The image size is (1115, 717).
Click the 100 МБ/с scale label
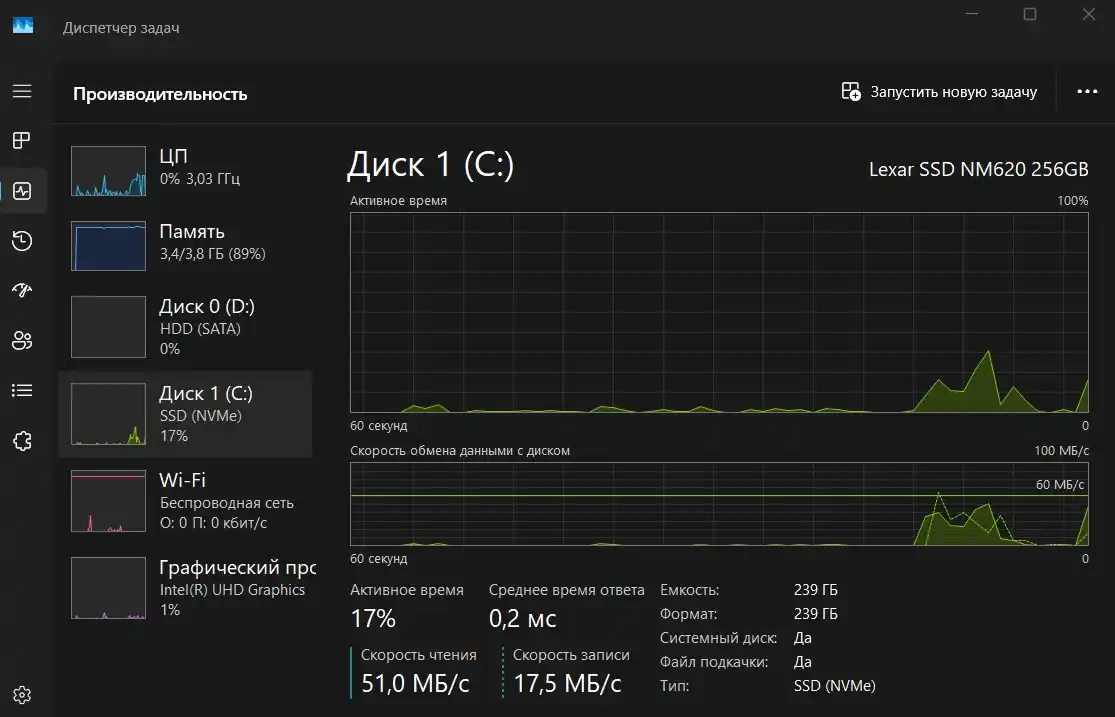[1061, 450]
